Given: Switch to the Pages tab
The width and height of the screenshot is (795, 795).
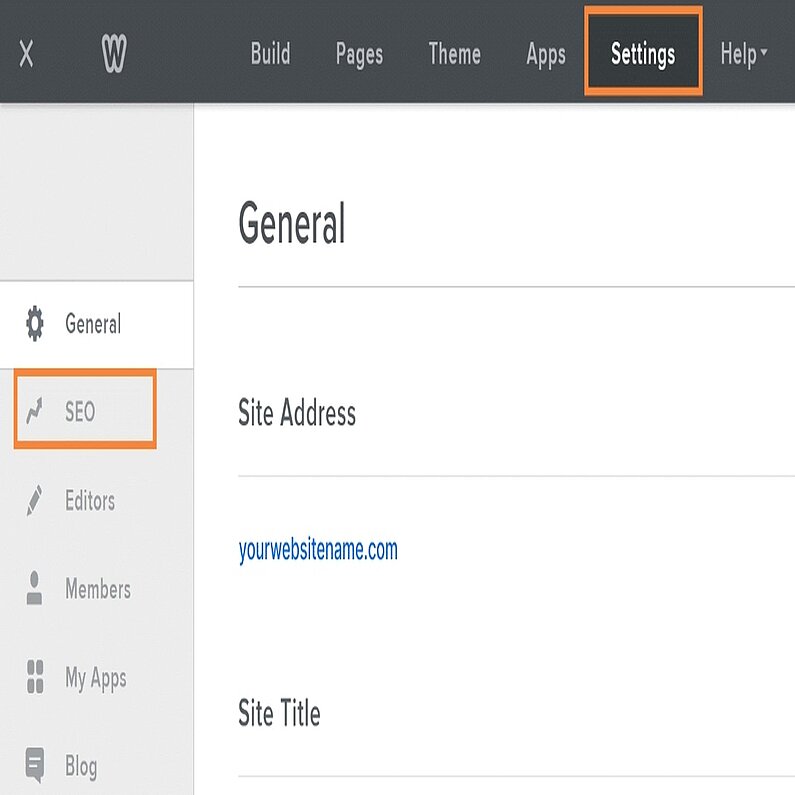Looking at the screenshot, I should click(x=359, y=54).
